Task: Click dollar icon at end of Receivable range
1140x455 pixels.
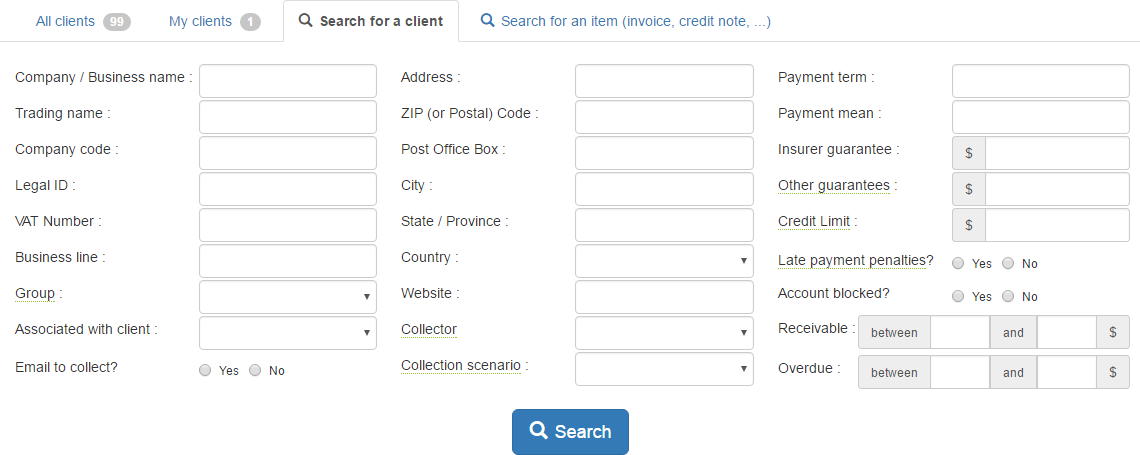Action: coord(1112,332)
